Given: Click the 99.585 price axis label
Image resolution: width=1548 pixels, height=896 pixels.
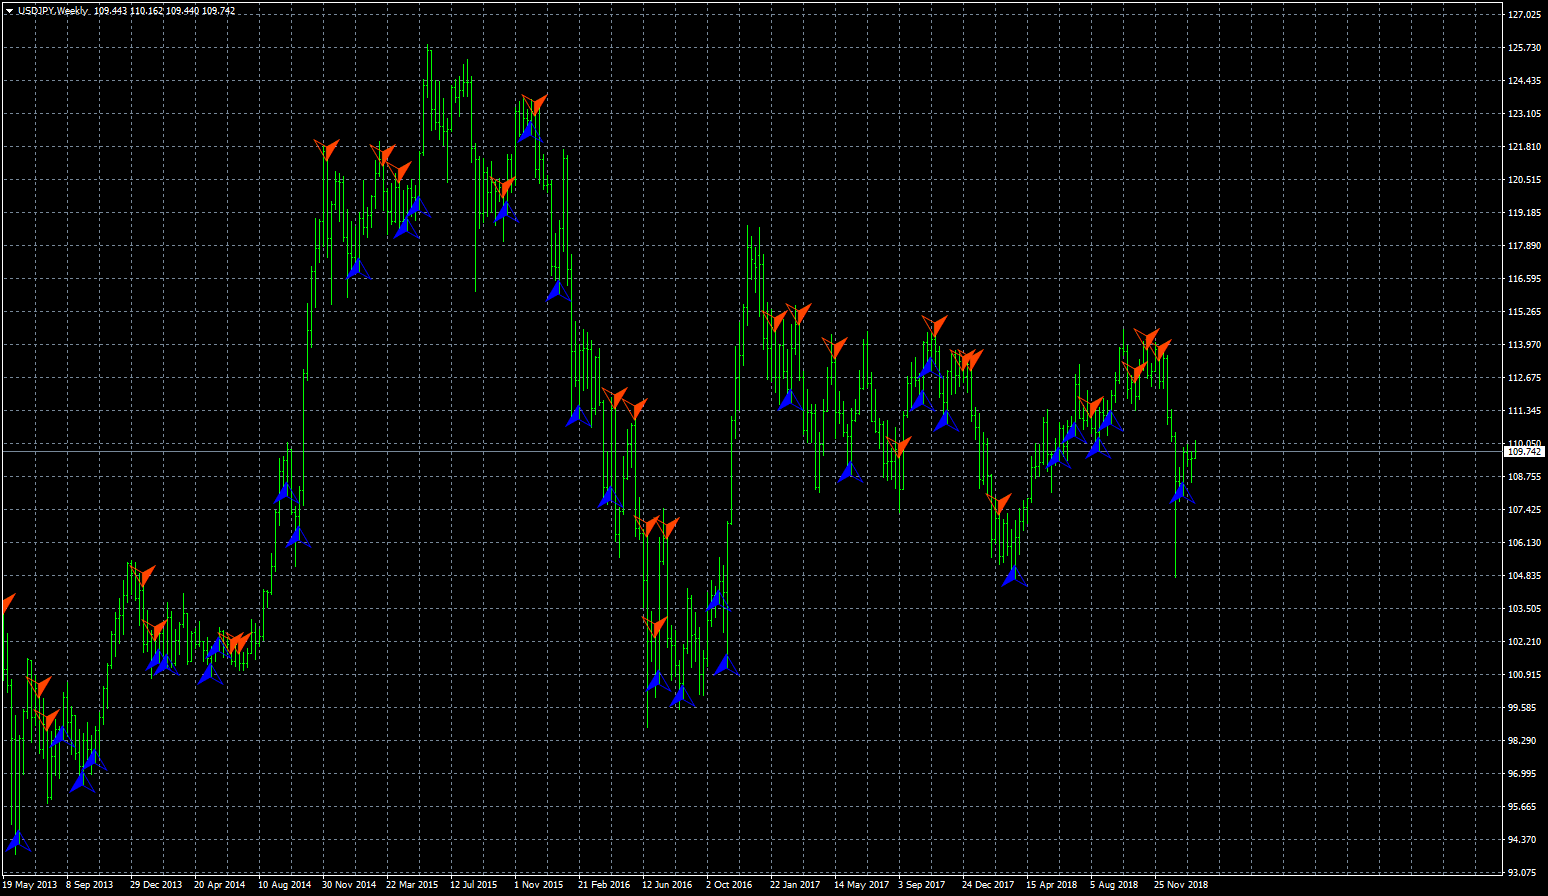Looking at the screenshot, I should pyautogui.click(x=1521, y=708).
